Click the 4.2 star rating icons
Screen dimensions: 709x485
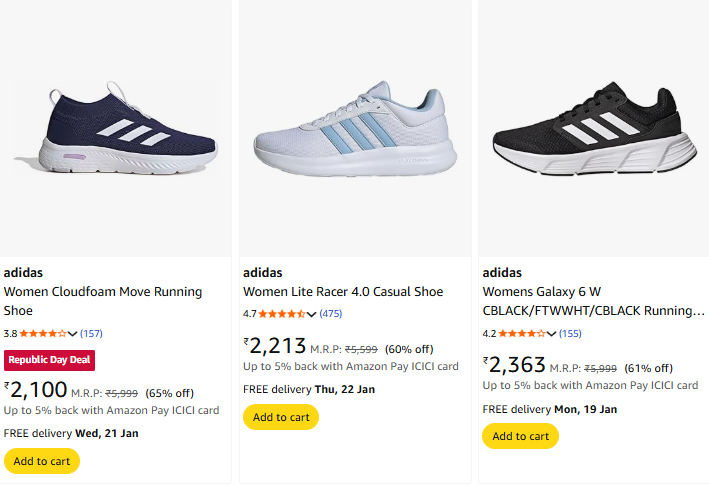click(x=521, y=333)
